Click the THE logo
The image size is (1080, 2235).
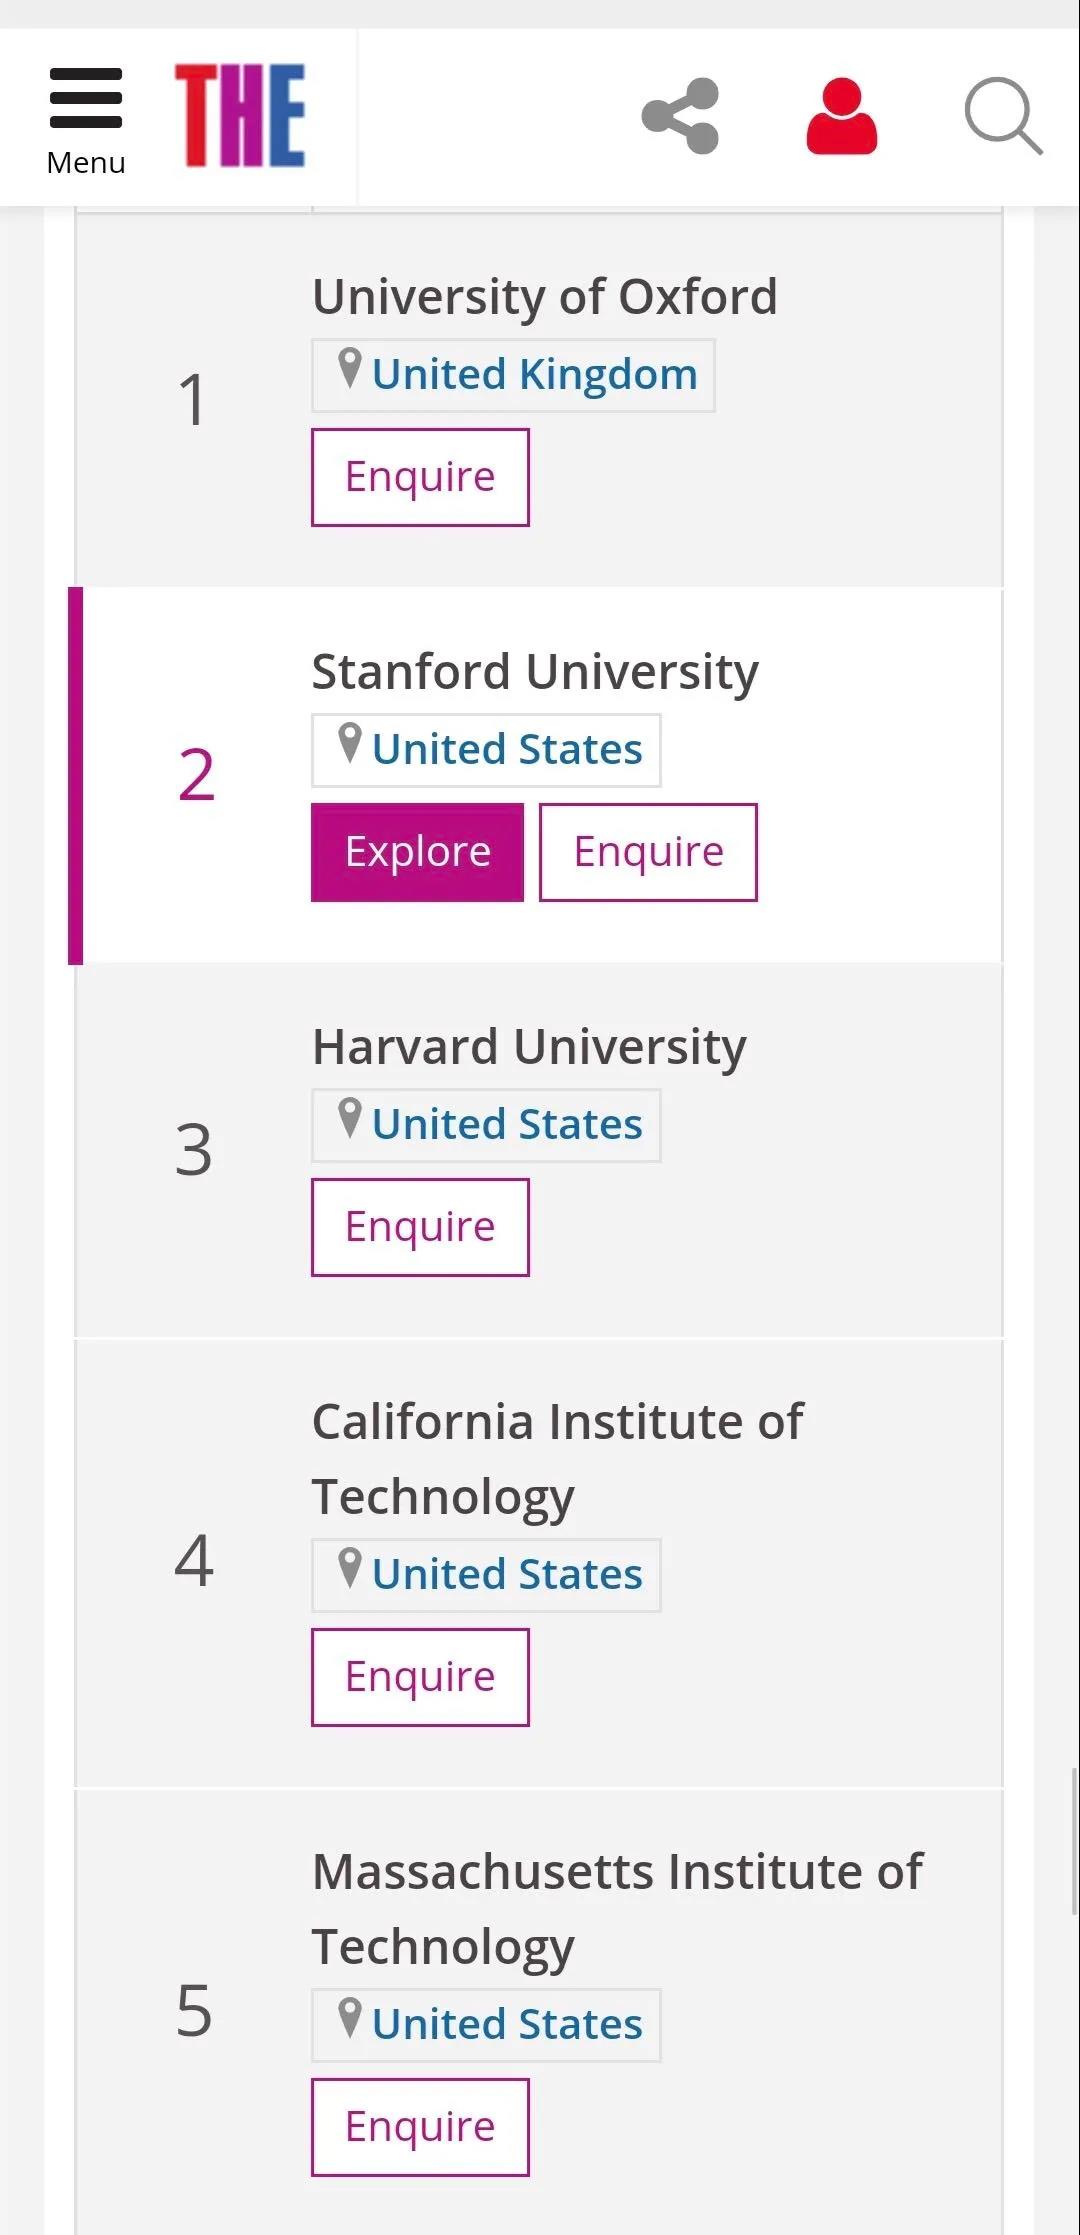[x=240, y=115]
